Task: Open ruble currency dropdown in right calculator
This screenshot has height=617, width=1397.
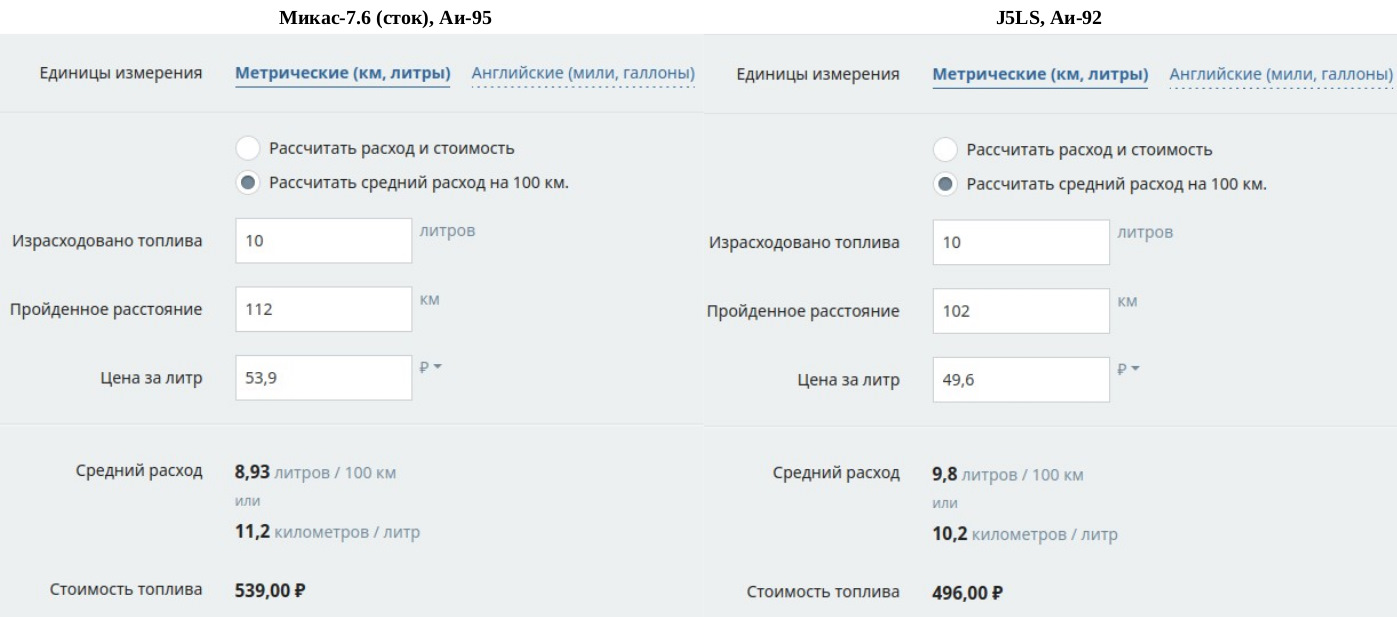Action: point(1128,369)
